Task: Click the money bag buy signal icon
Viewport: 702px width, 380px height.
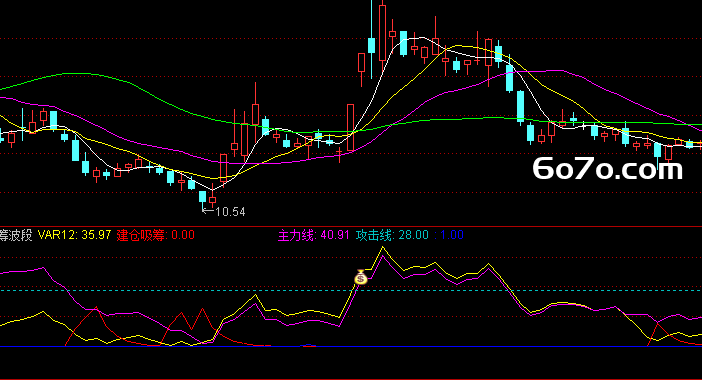Action: pyautogui.click(x=361, y=278)
